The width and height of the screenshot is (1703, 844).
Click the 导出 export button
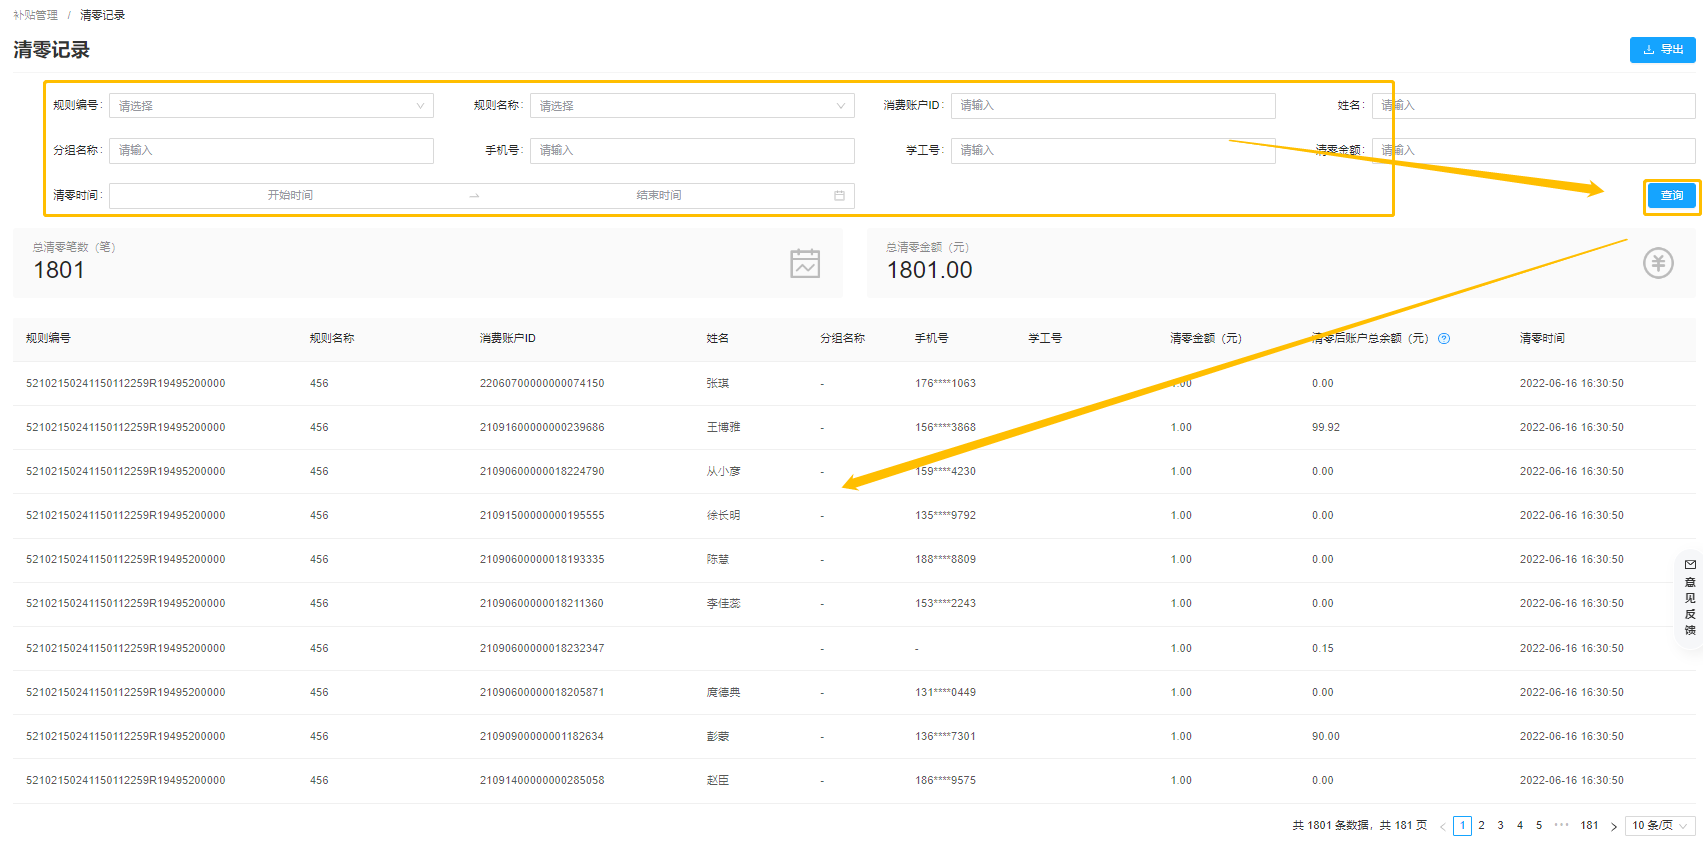1662,49
